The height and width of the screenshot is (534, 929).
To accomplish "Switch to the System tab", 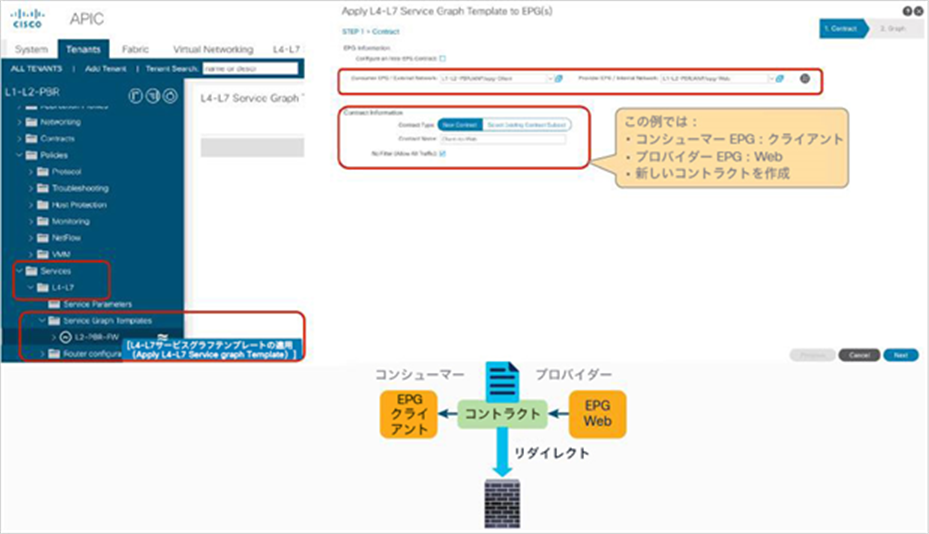I will 31,50.
